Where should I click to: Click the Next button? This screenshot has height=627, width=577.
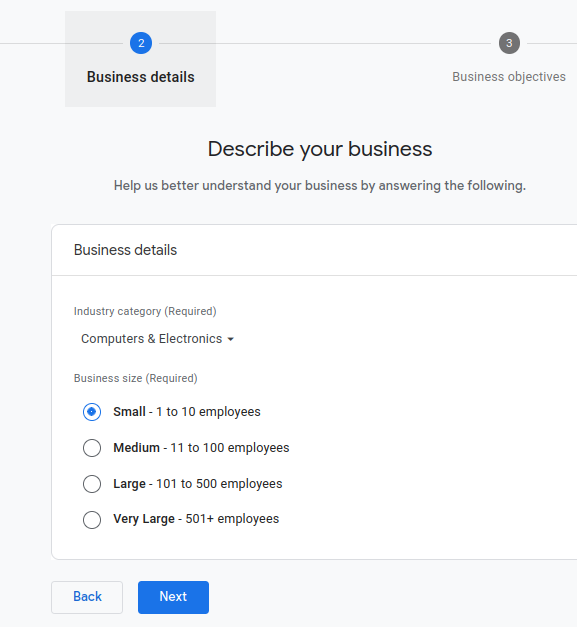pos(173,597)
